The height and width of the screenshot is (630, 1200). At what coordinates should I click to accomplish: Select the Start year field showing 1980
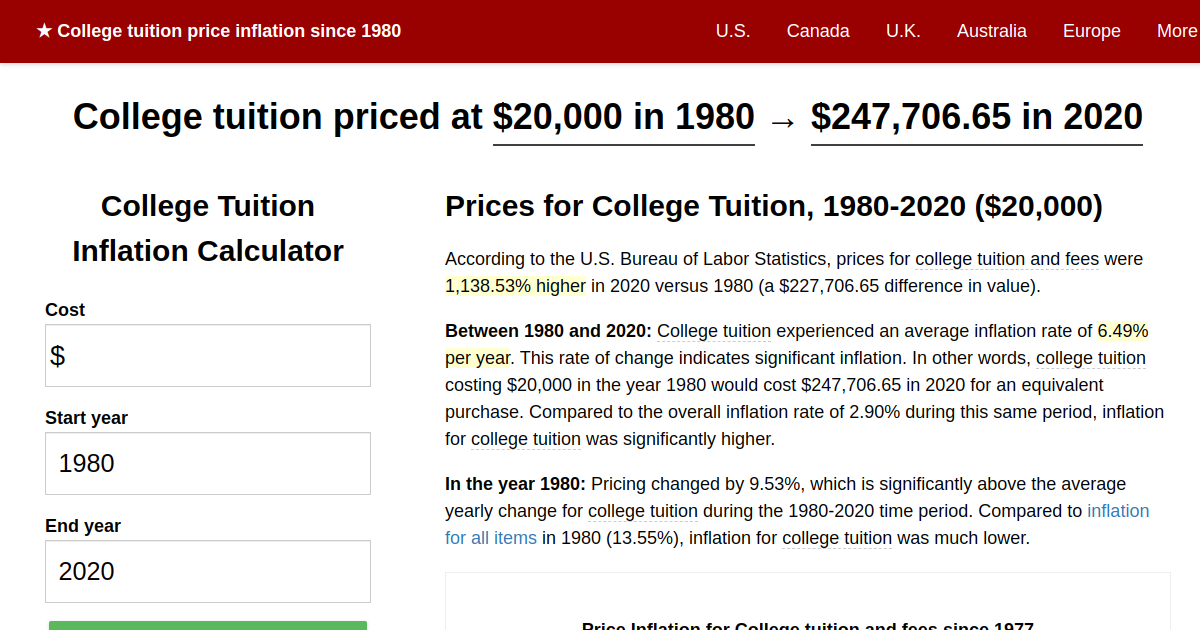click(207, 463)
